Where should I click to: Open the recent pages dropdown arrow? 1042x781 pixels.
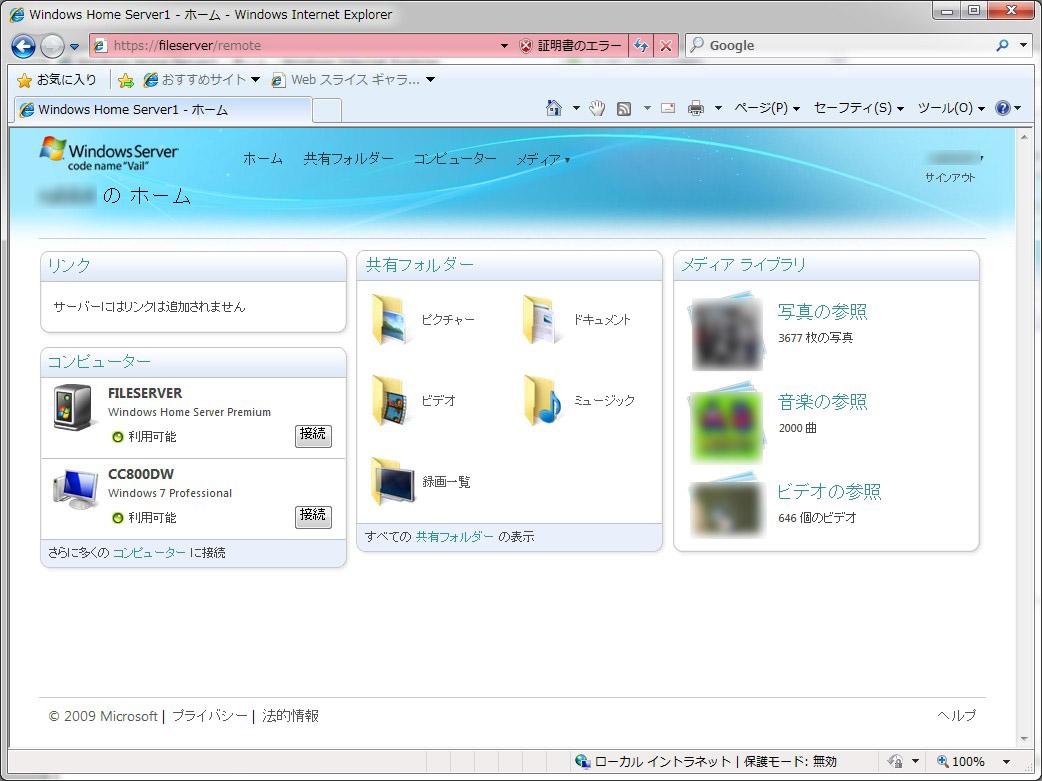[74, 47]
